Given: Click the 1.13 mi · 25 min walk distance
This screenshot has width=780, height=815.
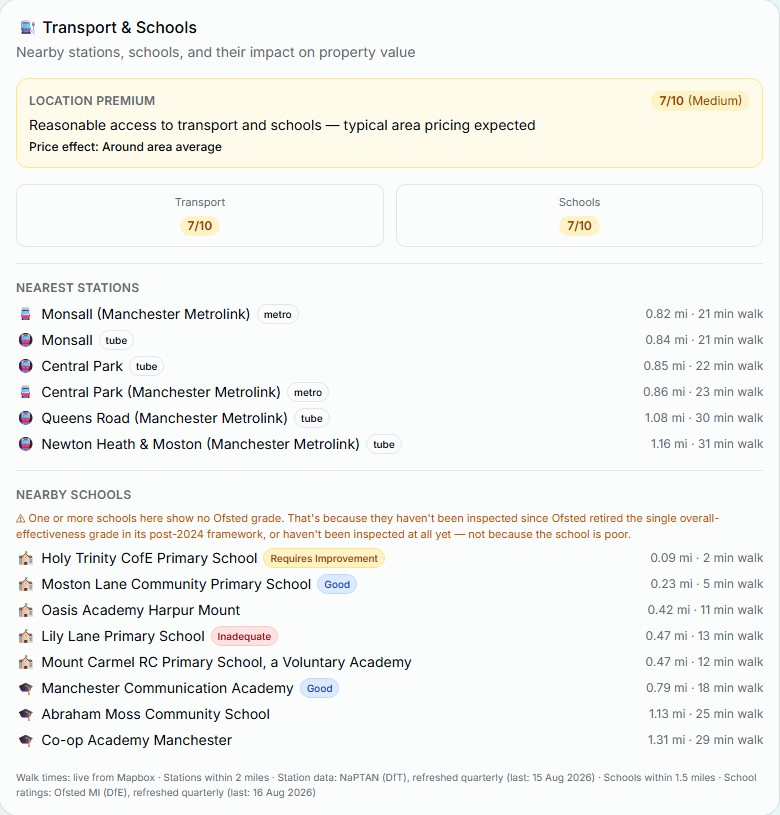Looking at the screenshot, I should click(x=706, y=714).
